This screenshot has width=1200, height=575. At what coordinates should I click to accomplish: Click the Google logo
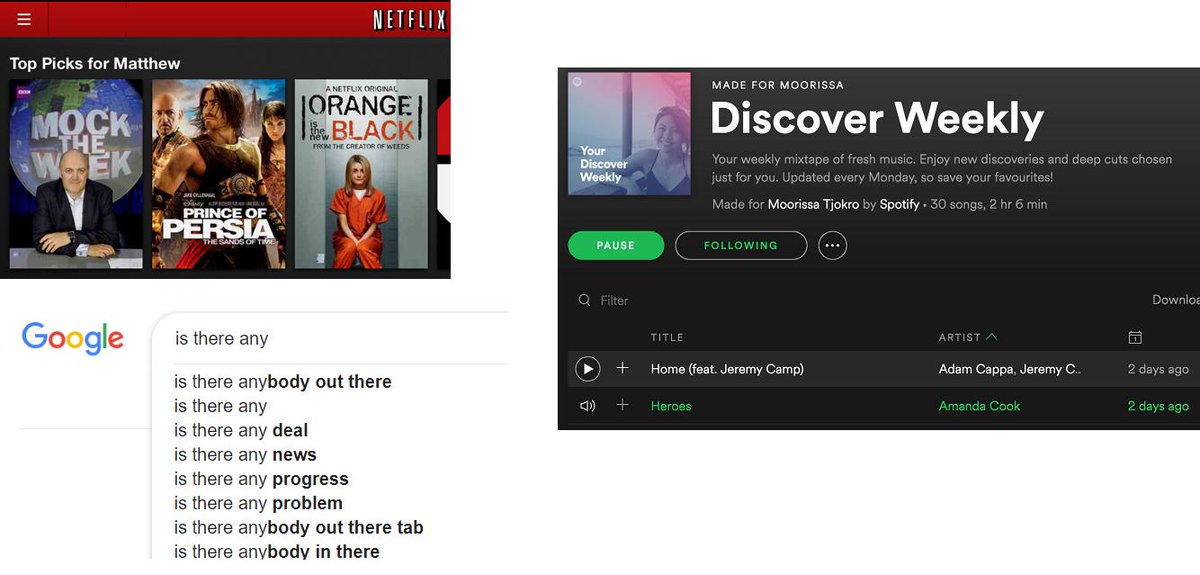tap(73, 338)
